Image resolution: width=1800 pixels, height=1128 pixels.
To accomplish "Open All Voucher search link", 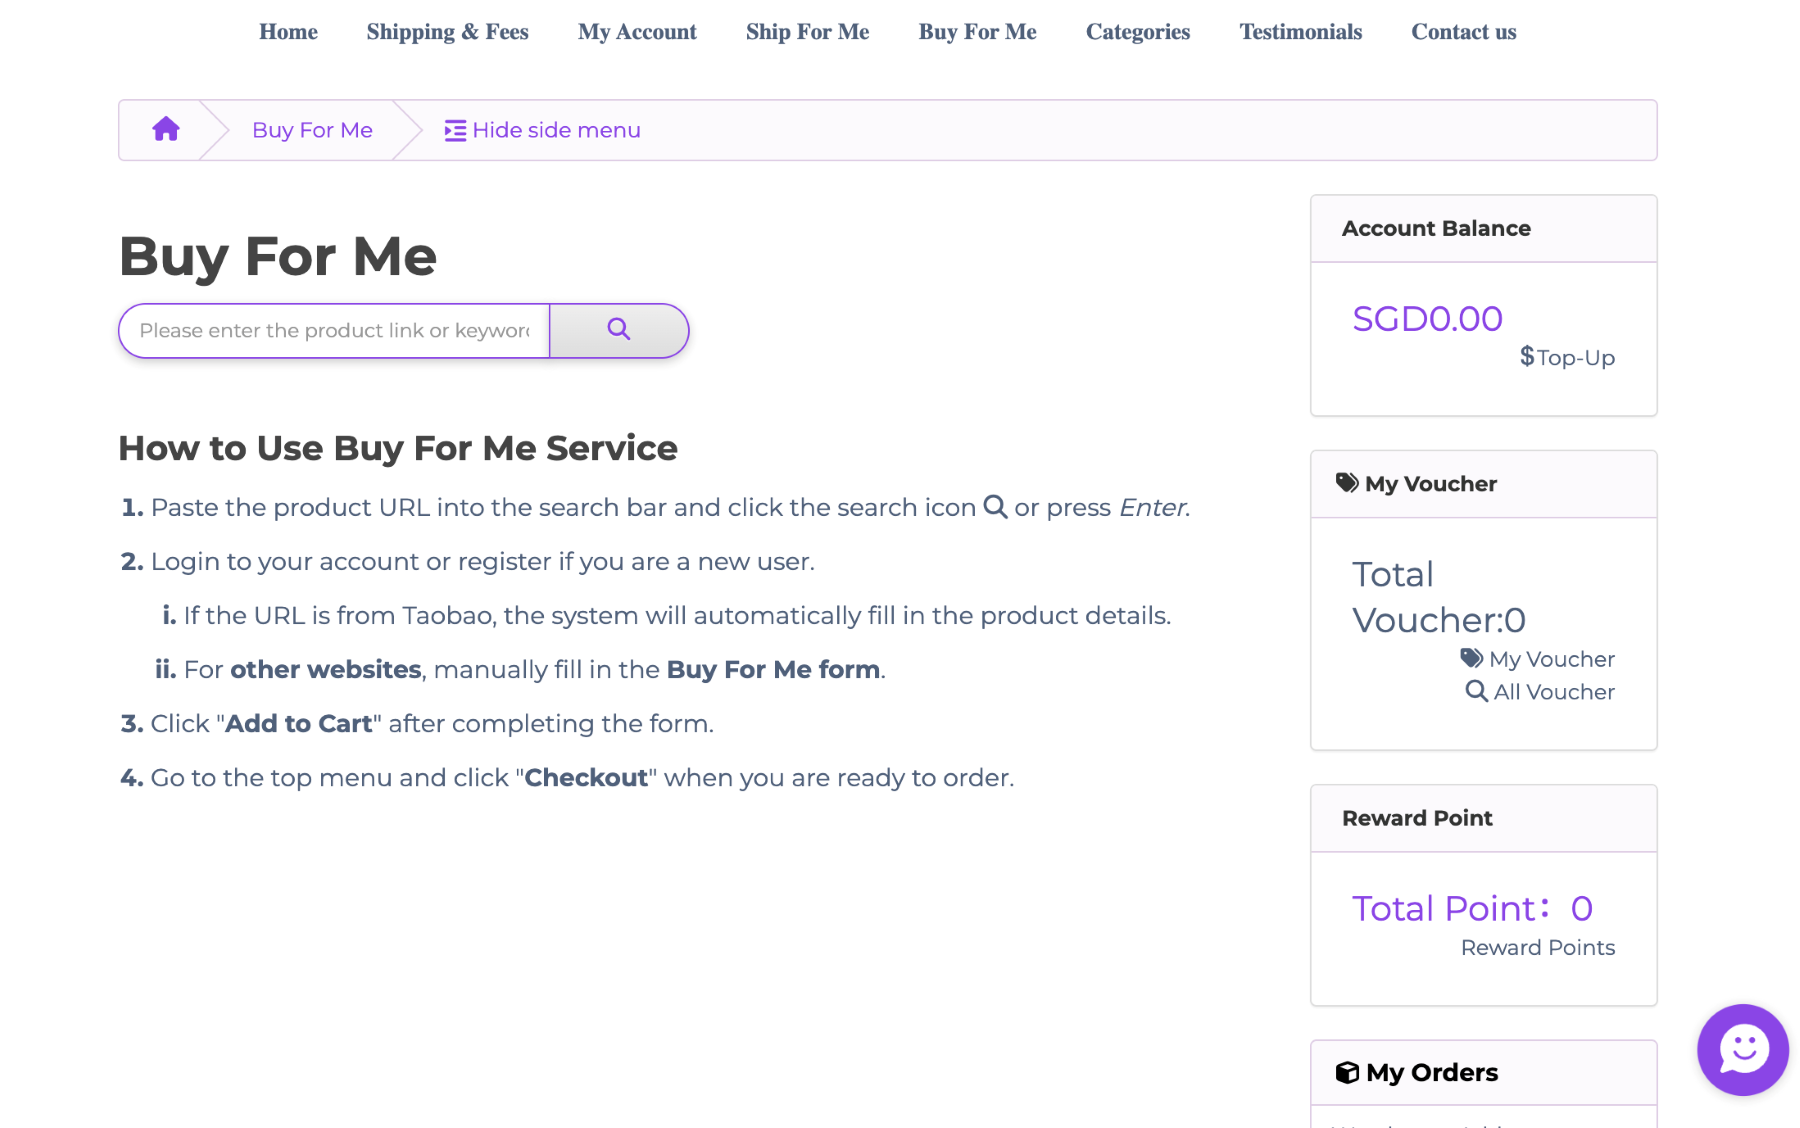I will tap(1540, 692).
